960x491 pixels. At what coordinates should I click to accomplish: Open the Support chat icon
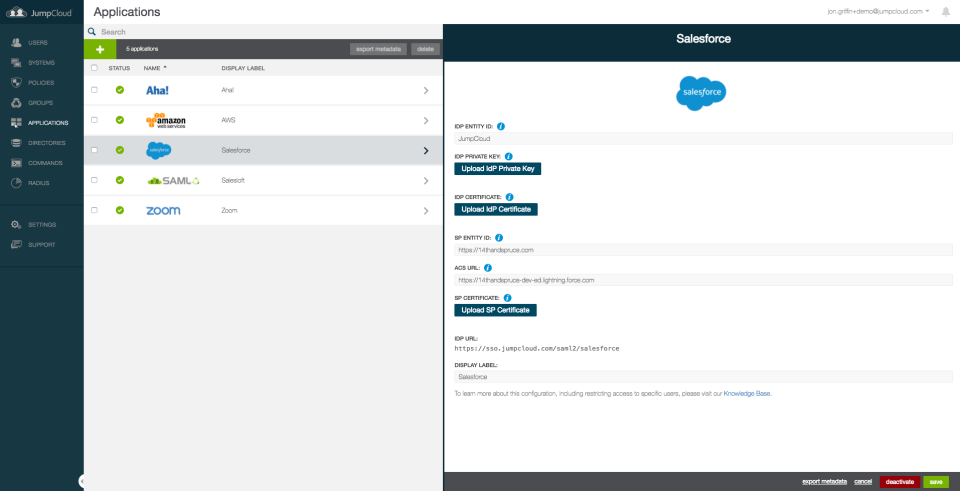tap(17, 245)
